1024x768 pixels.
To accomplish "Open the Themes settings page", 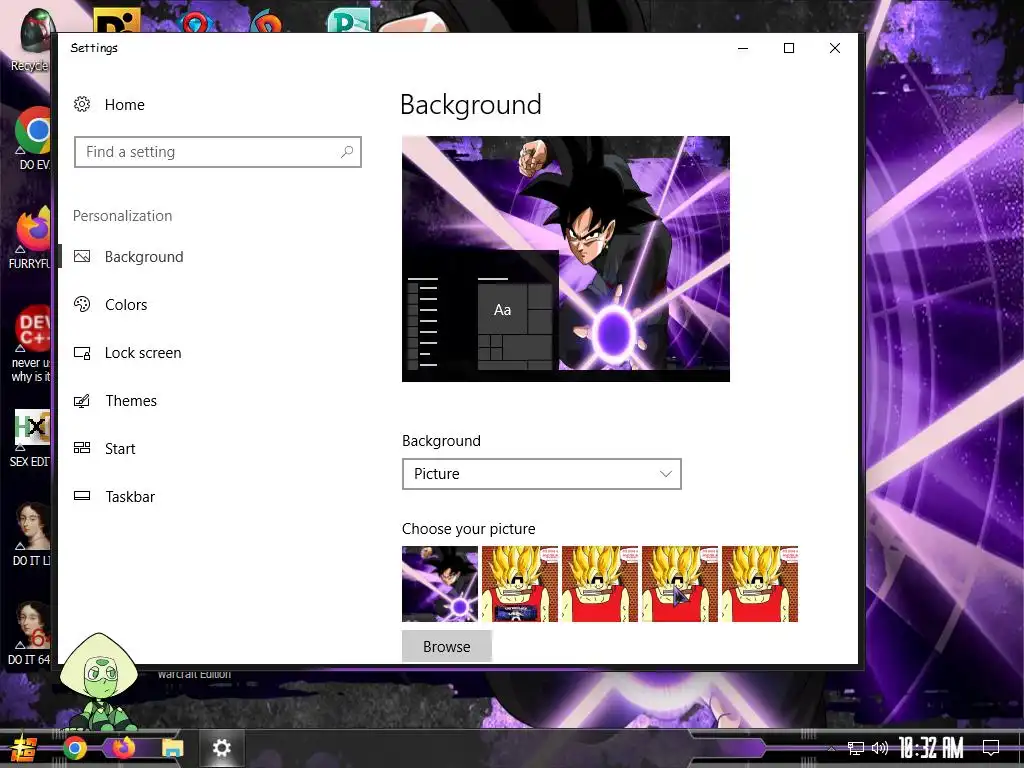I will (131, 401).
